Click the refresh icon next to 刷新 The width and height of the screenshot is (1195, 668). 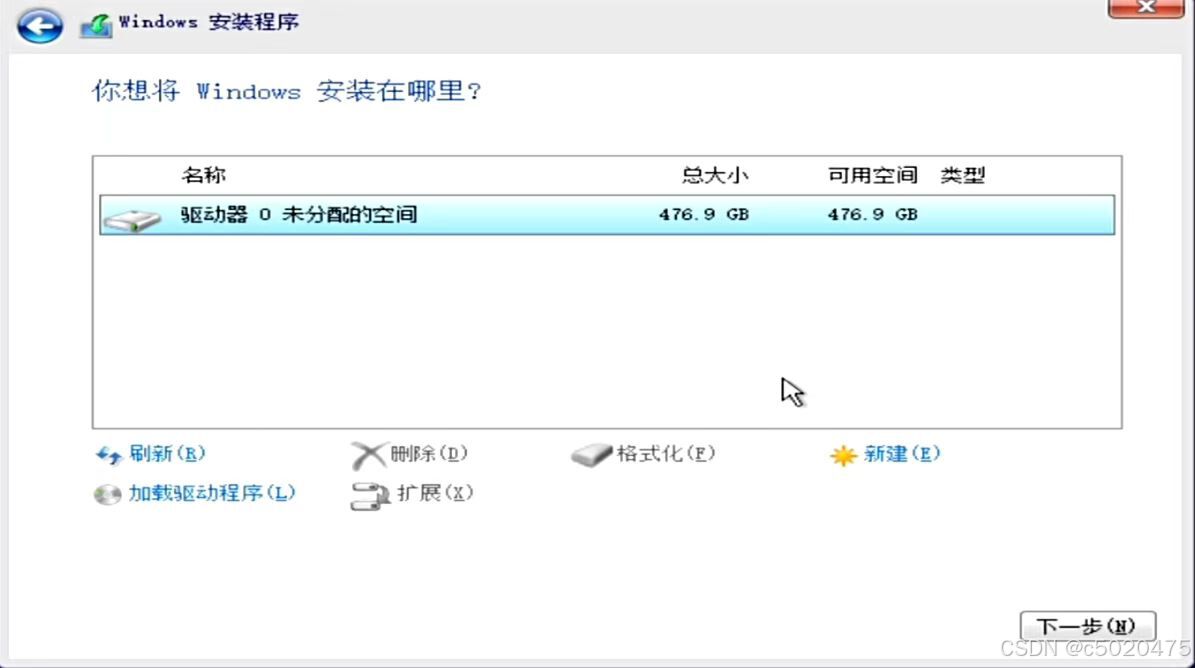point(106,455)
